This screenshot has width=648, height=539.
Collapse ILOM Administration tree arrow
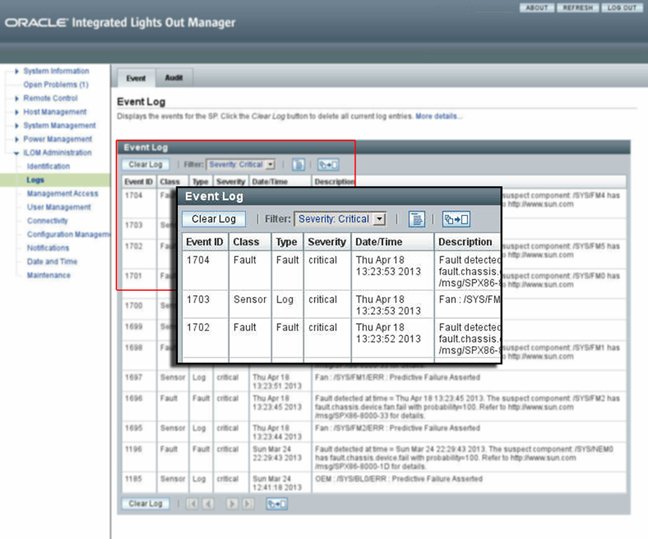click(x=17, y=153)
